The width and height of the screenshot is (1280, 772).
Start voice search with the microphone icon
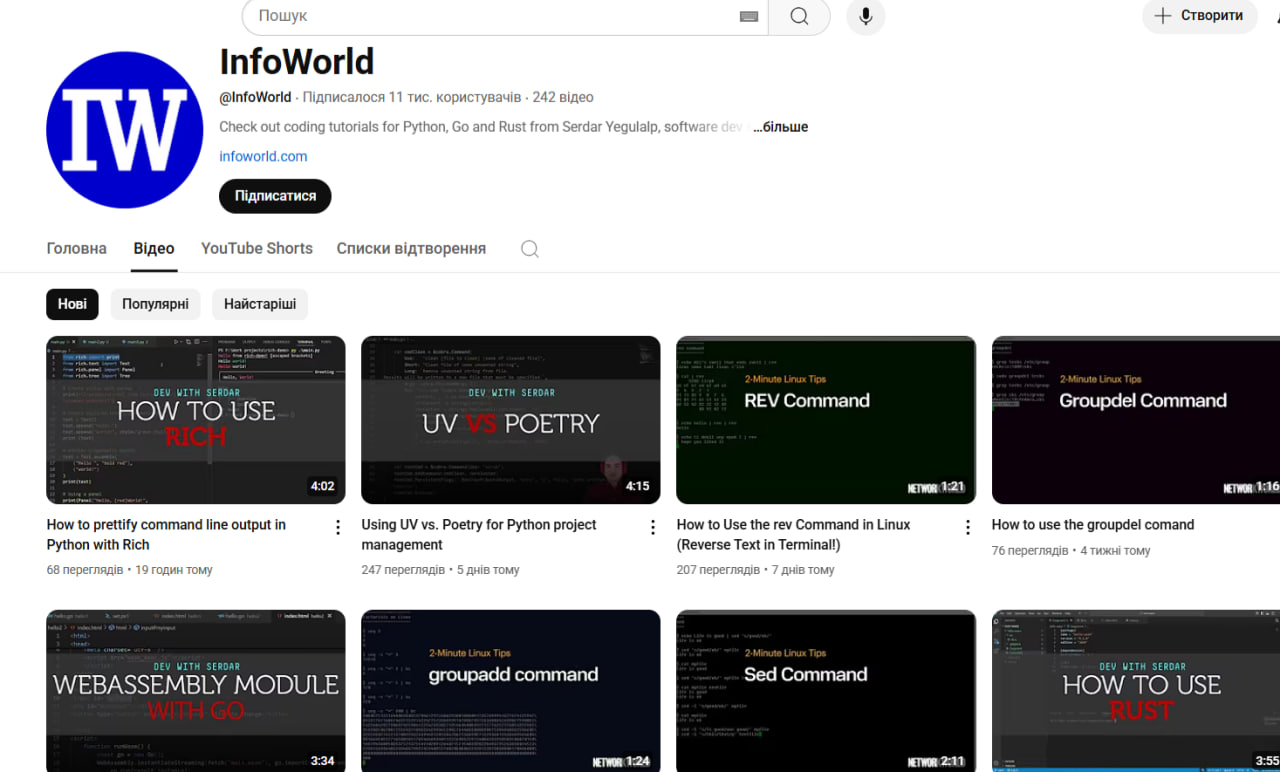tap(866, 16)
